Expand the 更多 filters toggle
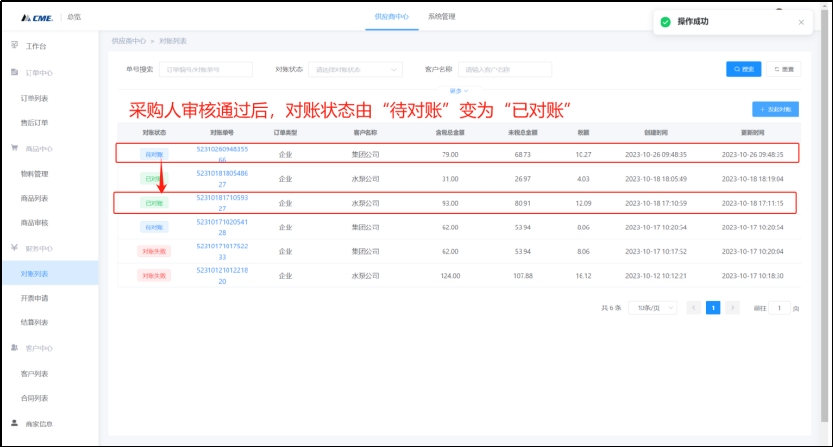Screen dimensions: 833x447 click(x=458, y=90)
